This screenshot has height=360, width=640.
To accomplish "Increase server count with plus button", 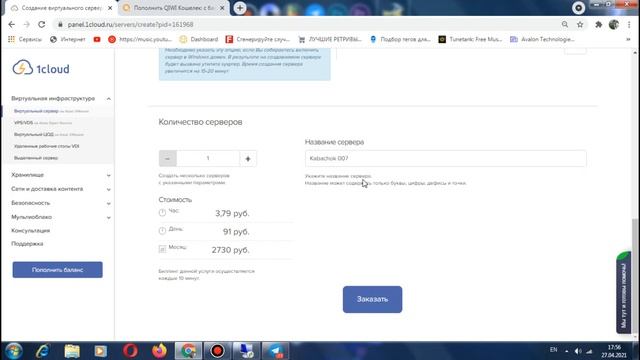I will coord(248,158).
